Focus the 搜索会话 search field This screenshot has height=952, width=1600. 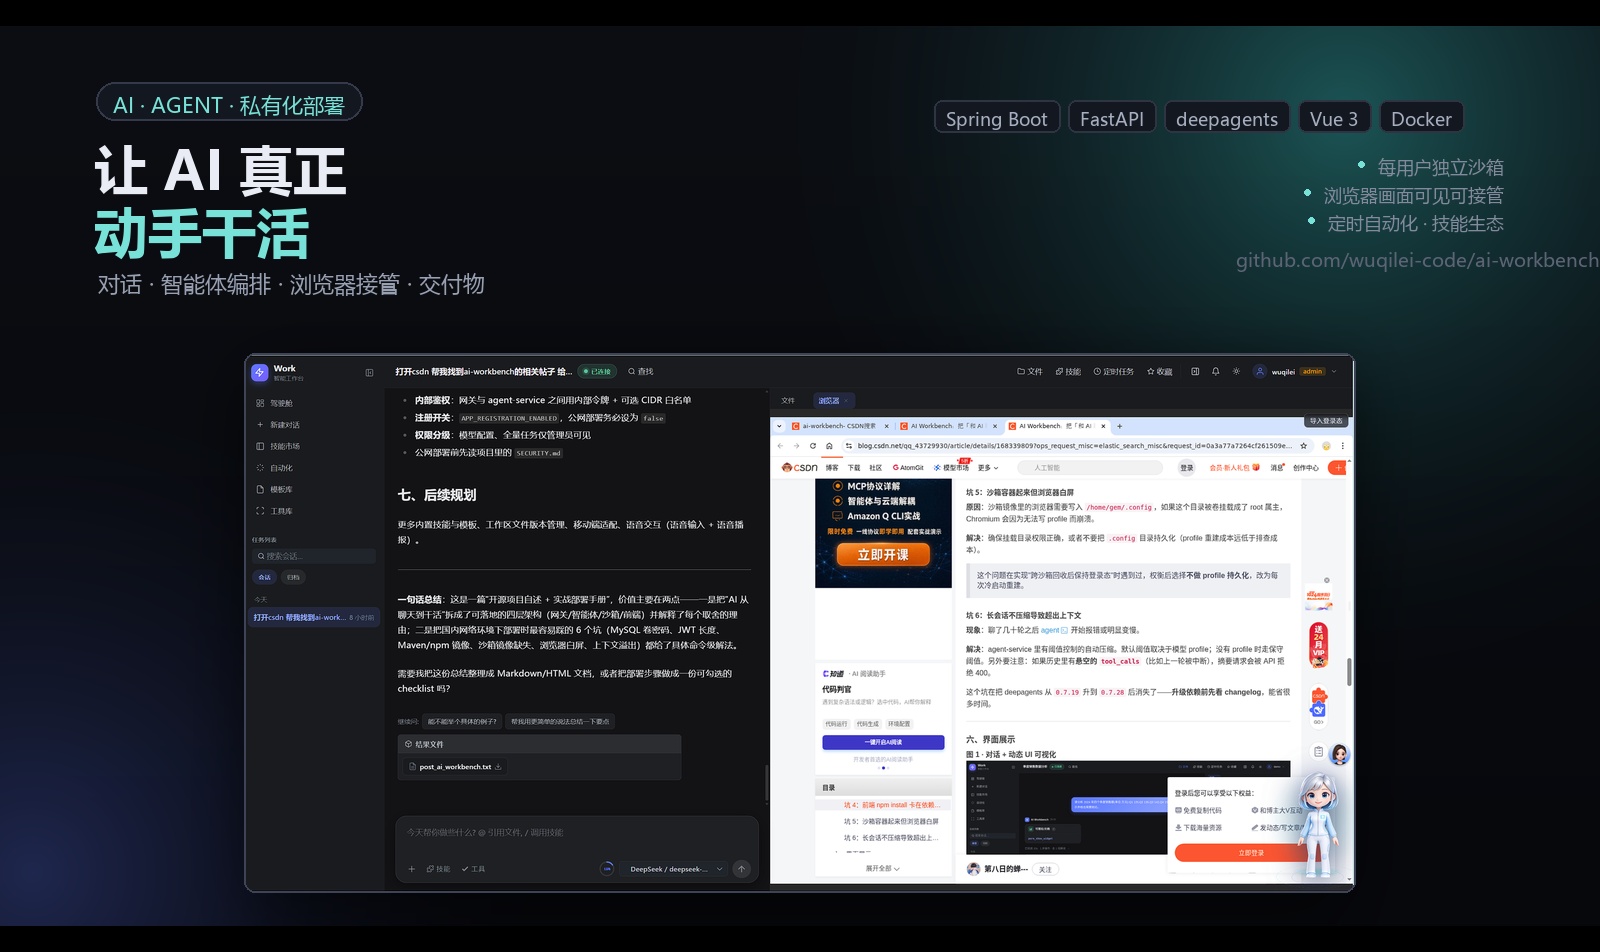(314, 556)
